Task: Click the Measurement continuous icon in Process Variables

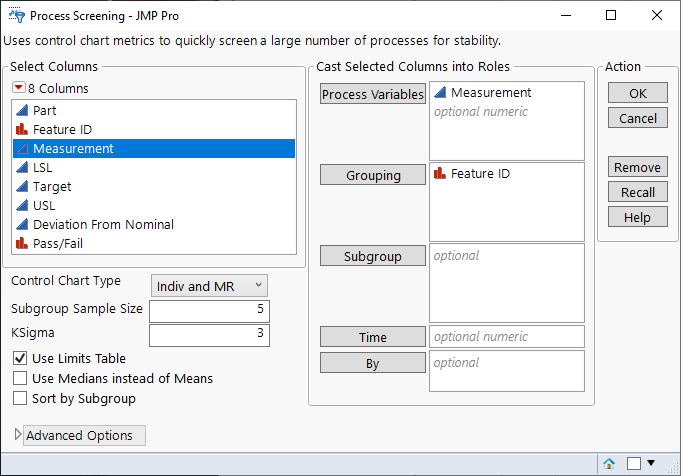Action: pyautogui.click(x=440, y=93)
